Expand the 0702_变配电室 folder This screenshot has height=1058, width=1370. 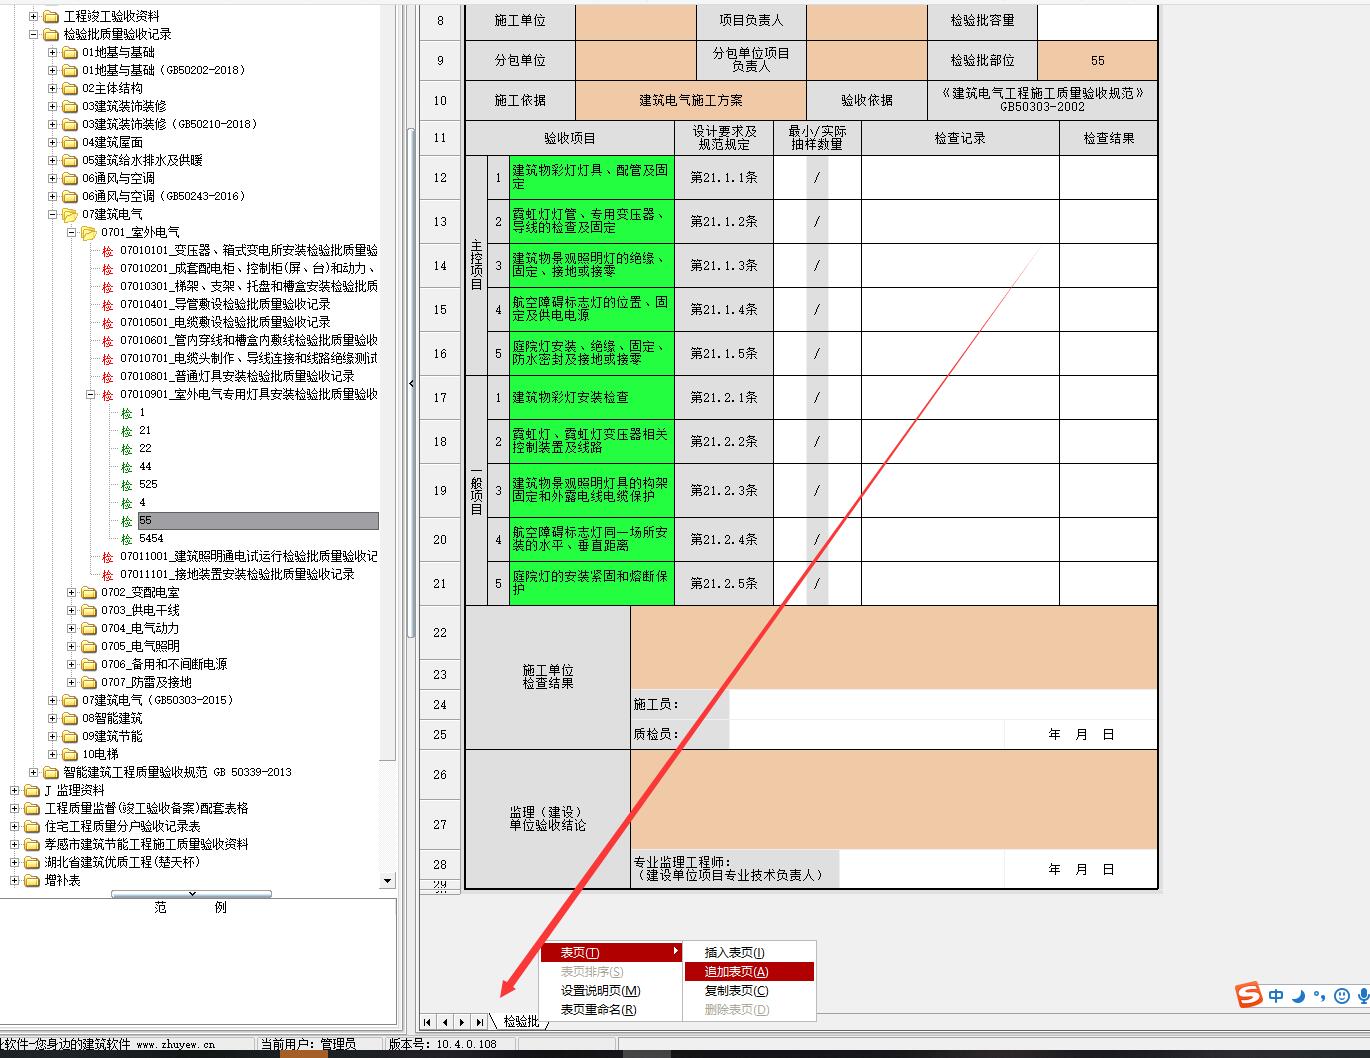72,593
